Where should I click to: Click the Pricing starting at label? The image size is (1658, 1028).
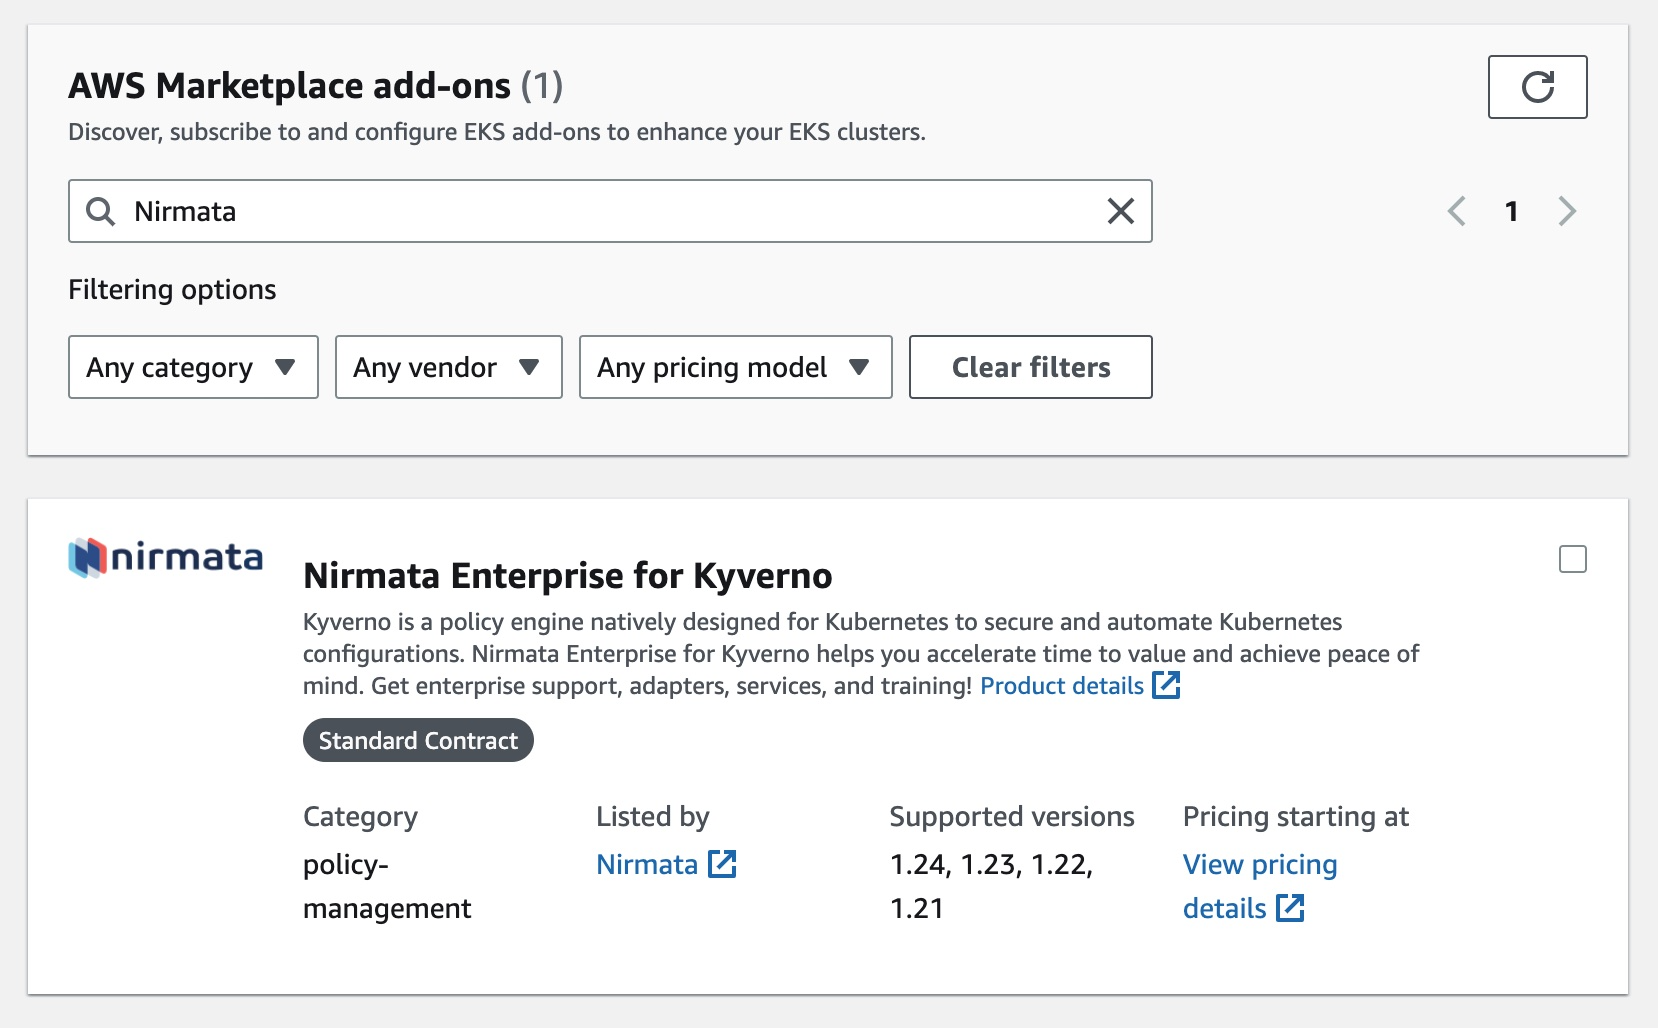(1296, 817)
